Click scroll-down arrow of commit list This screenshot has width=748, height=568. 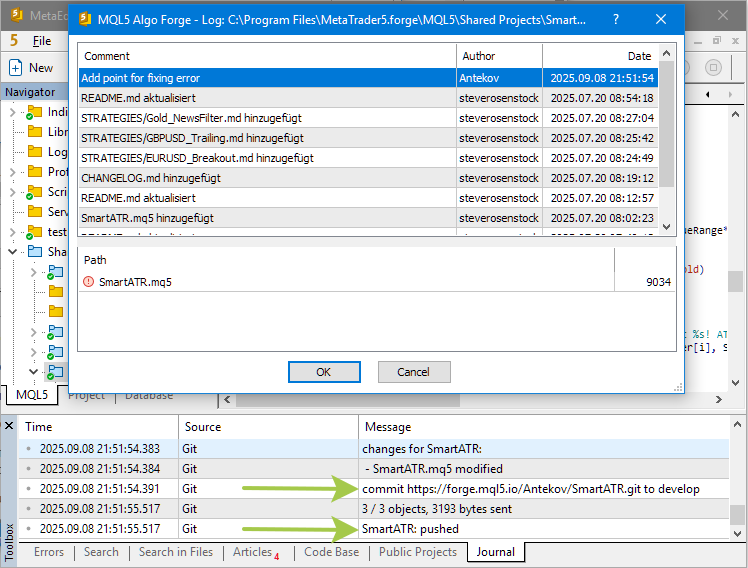[667, 227]
